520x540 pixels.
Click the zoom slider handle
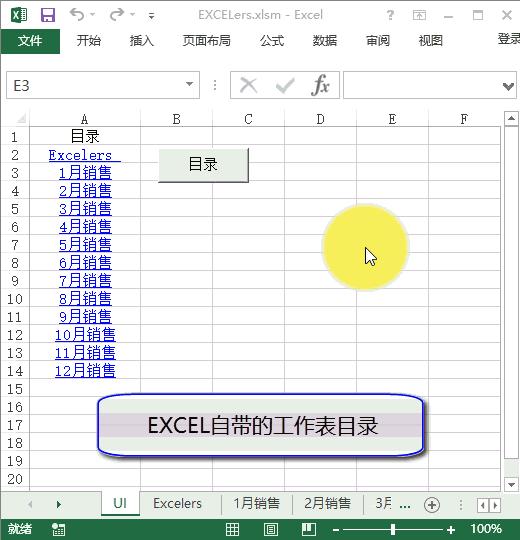click(x=393, y=529)
